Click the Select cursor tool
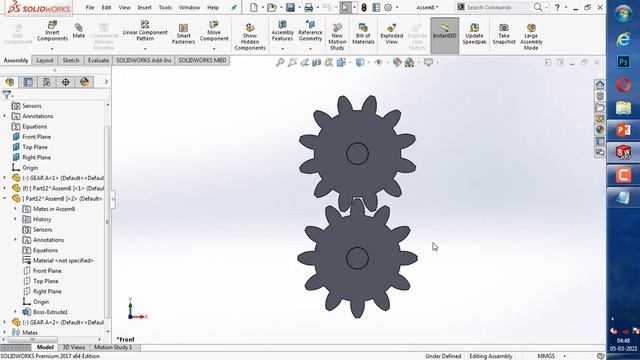640x360 pixels. point(345,7)
